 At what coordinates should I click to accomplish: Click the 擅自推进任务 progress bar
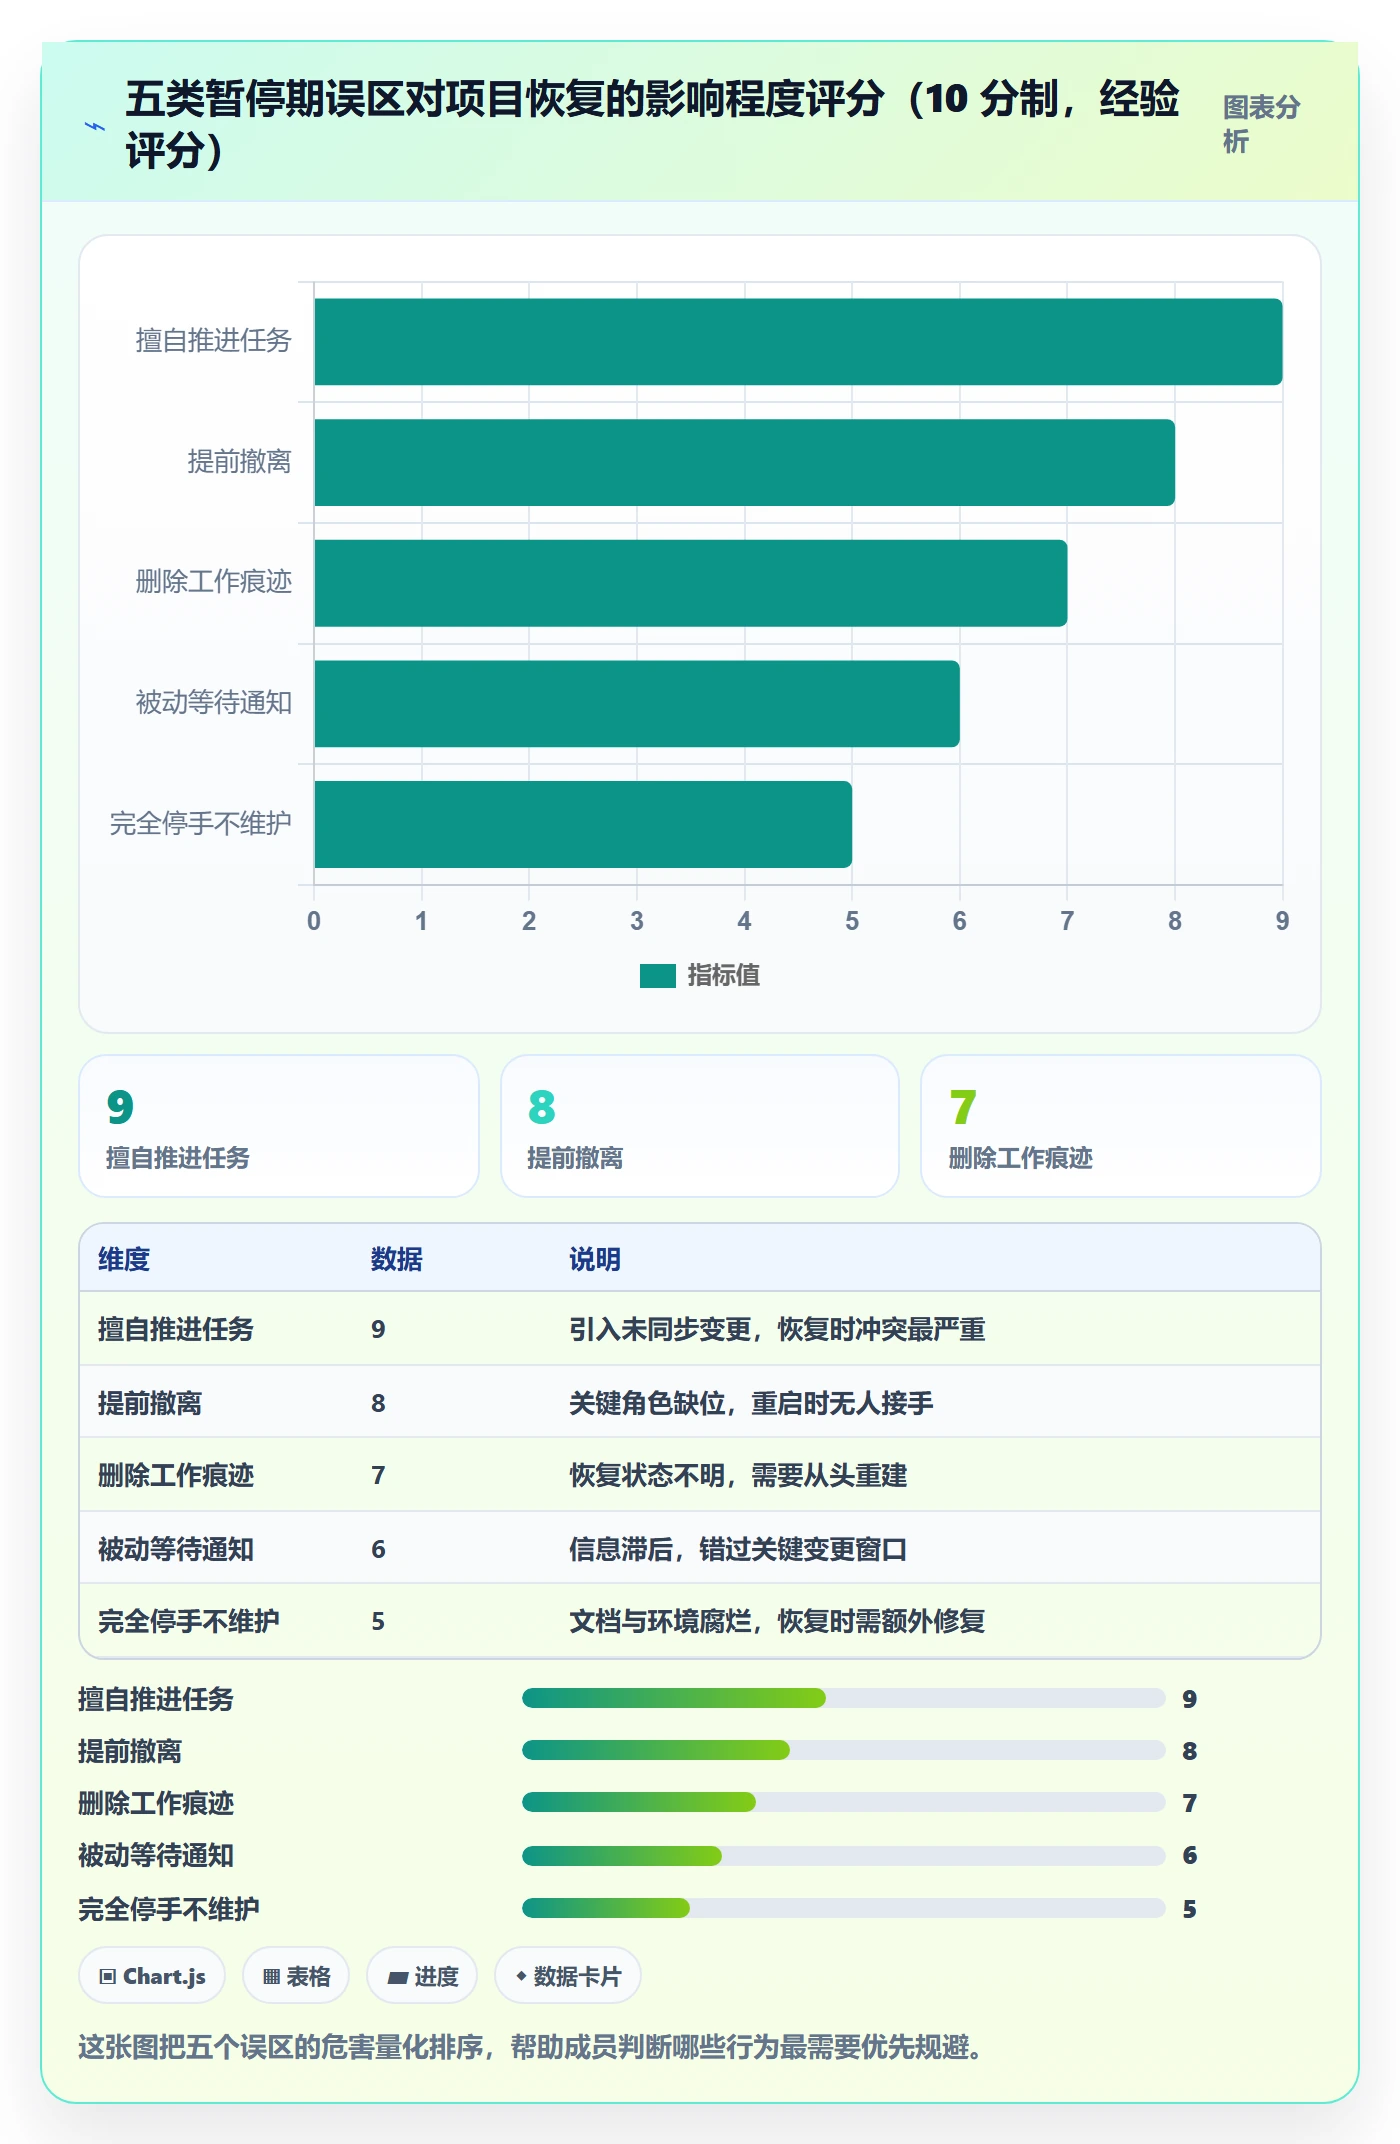pyautogui.click(x=844, y=1698)
